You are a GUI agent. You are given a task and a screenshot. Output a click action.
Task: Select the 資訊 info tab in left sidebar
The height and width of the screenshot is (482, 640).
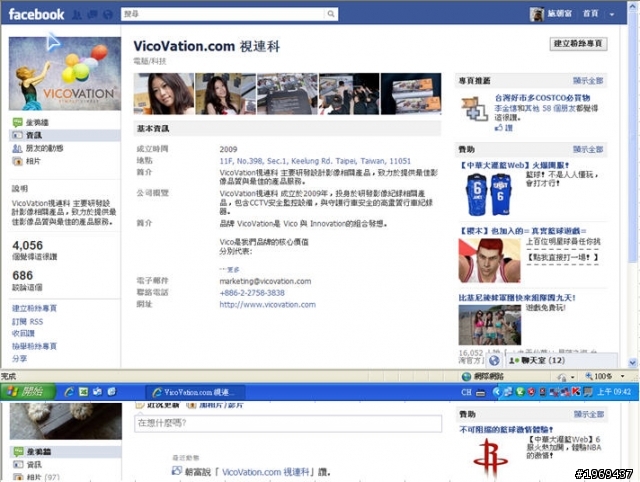(65, 135)
